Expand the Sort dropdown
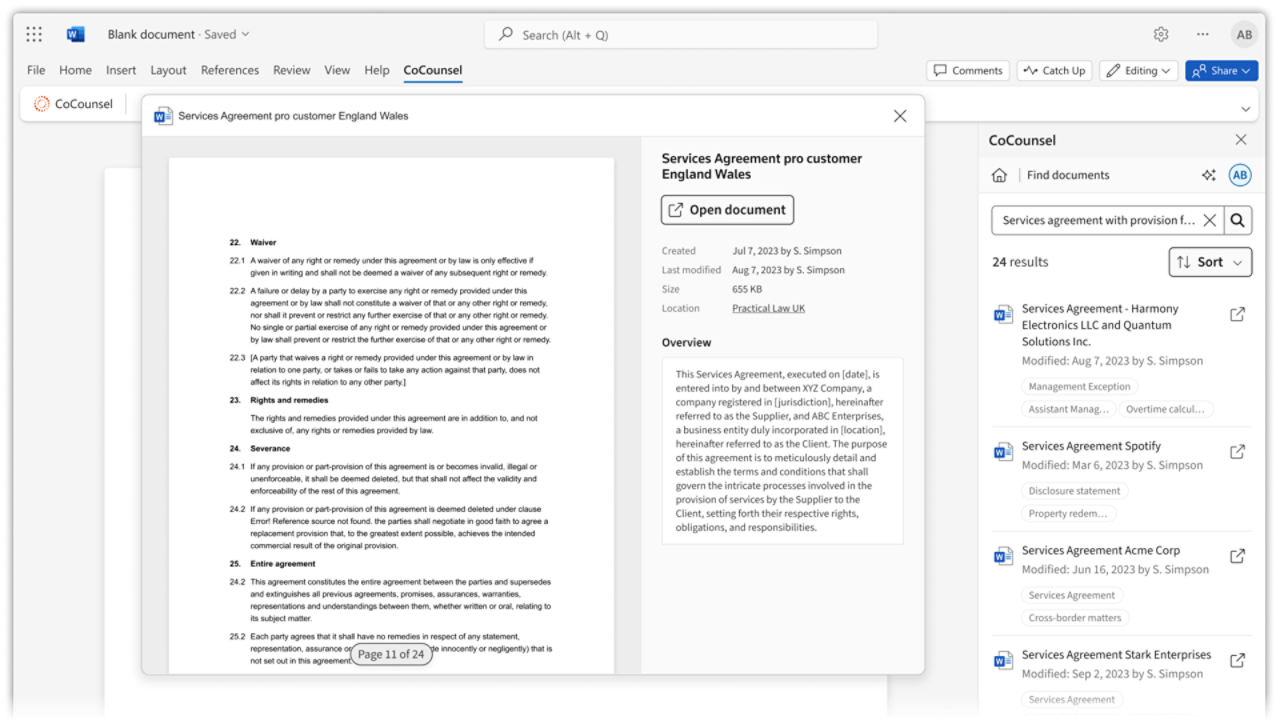This screenshot has width=1280, height=720. (1210, 262)
